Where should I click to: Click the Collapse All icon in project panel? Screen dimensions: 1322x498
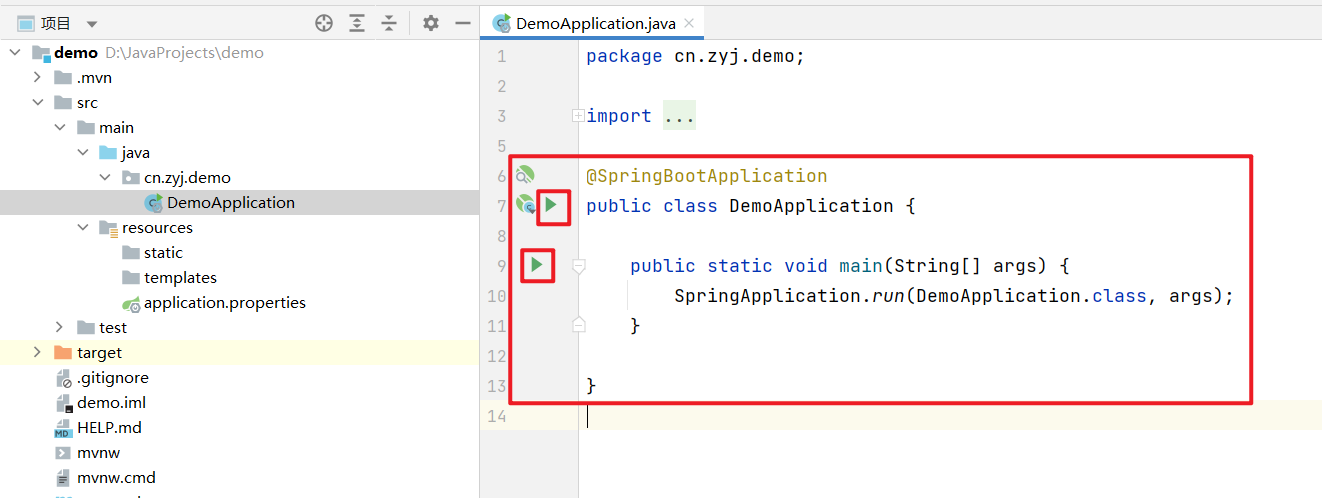pos(389,23)
